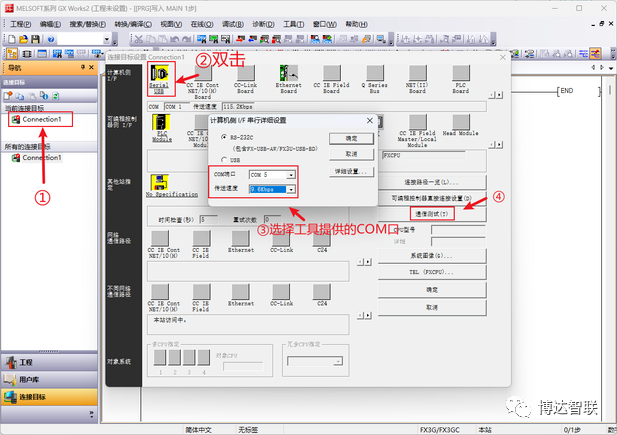
Task: Pin the navigation panel
Action: tap(83, 67)
